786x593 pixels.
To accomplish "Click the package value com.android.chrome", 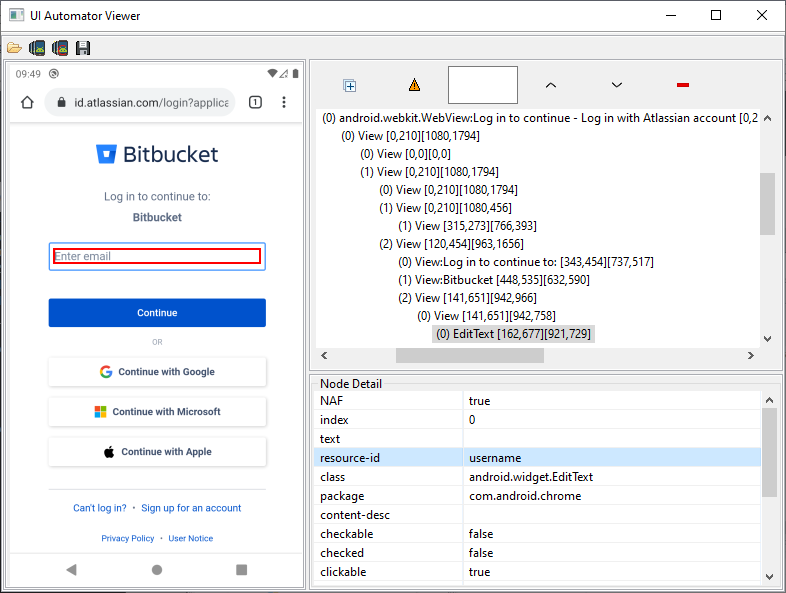I will click(525, 496).
